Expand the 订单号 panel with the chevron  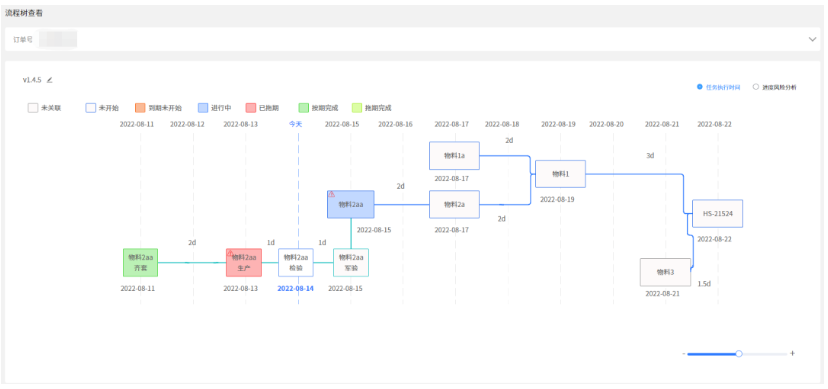click(x=812, y=39)
